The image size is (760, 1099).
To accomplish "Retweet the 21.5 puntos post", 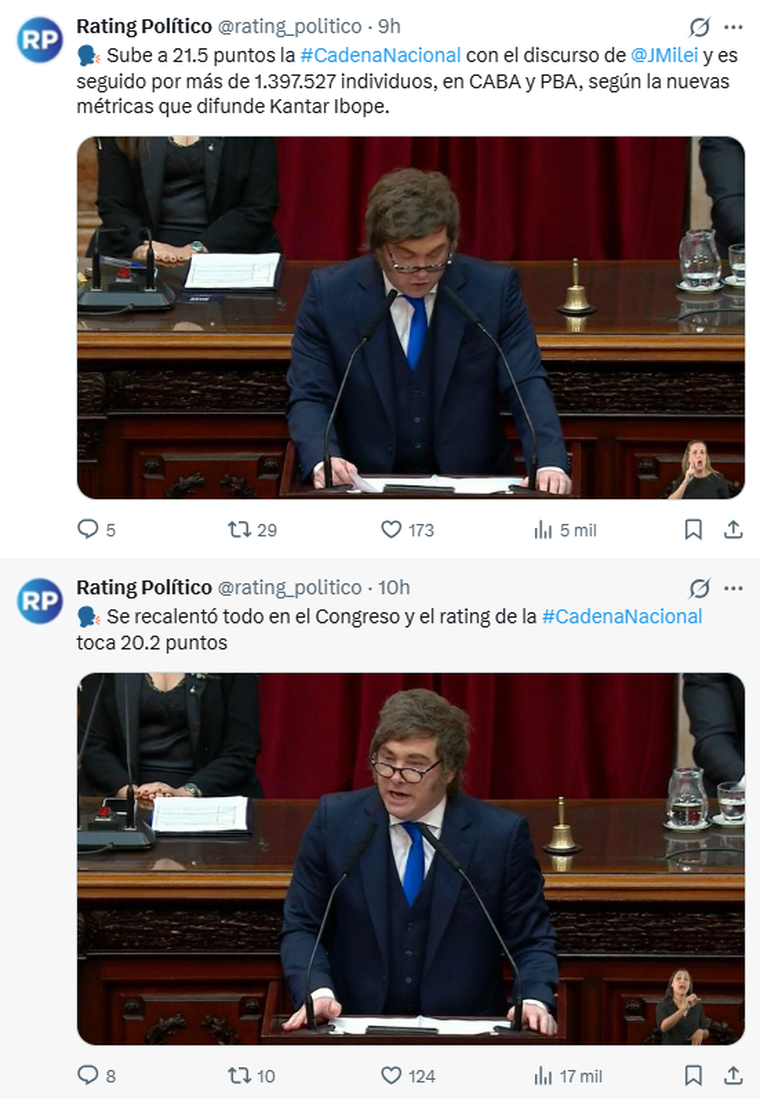I will coord(240,530).
